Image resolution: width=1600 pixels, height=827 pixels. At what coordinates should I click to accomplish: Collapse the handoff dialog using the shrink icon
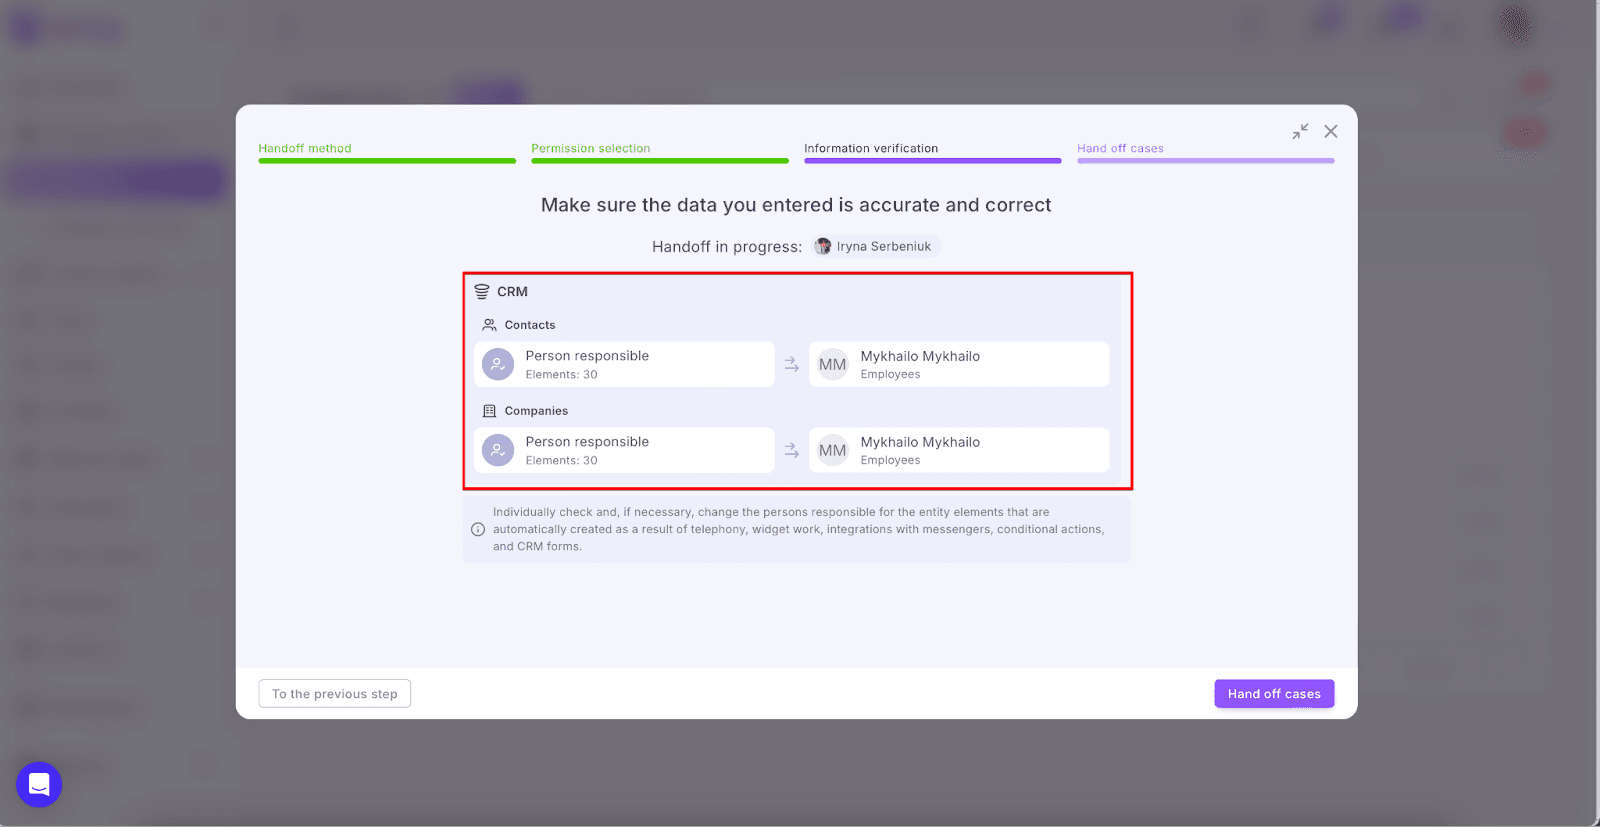pyautogui.click(x=1299, y=132)
